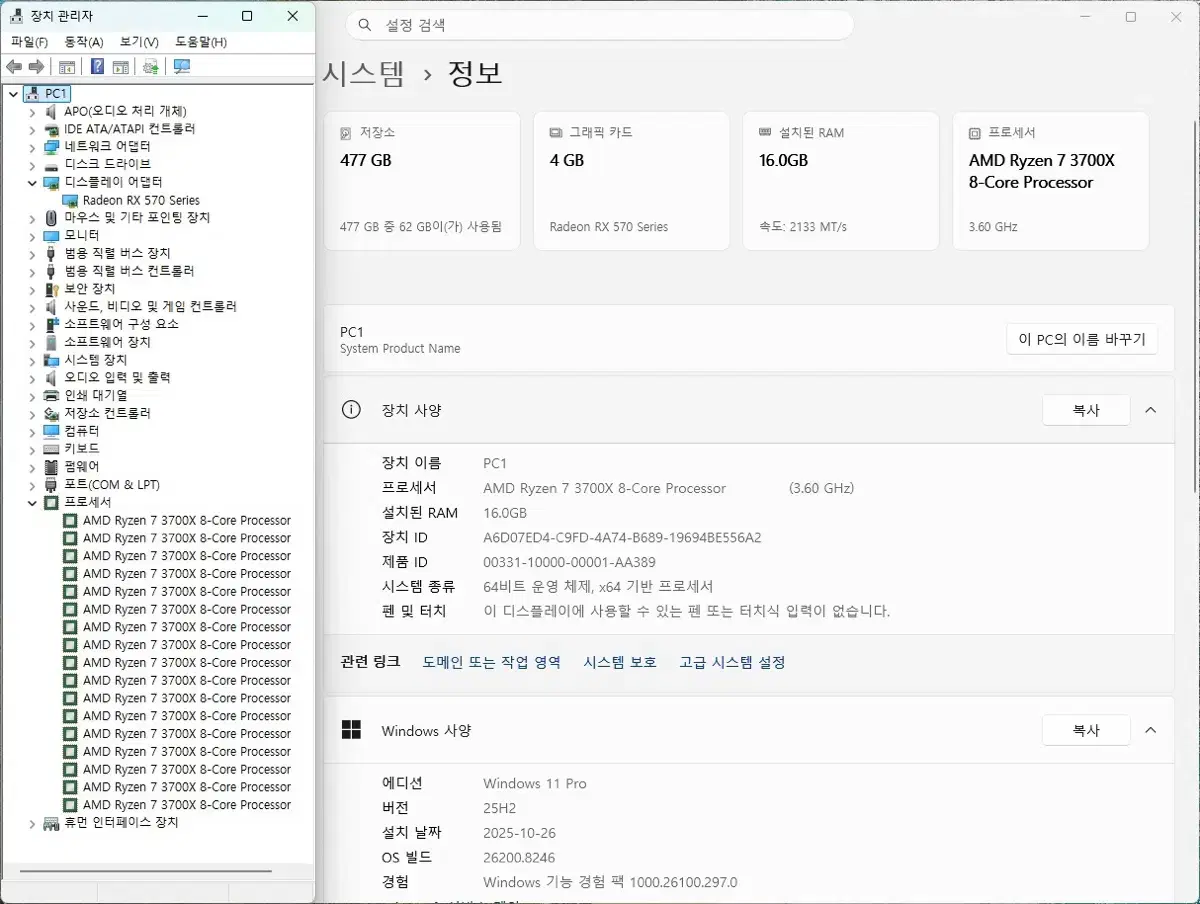
Task: Go to 시스템 breadcrumb in Settings
Action: coord(364,73)
